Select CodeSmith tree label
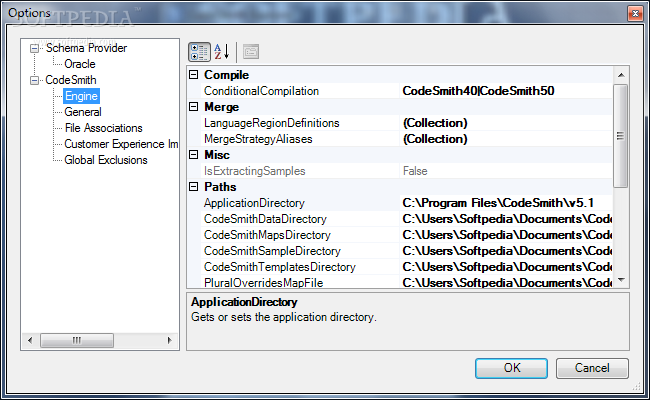This screenshot has width=650, height=400. (x=70, y=80)
